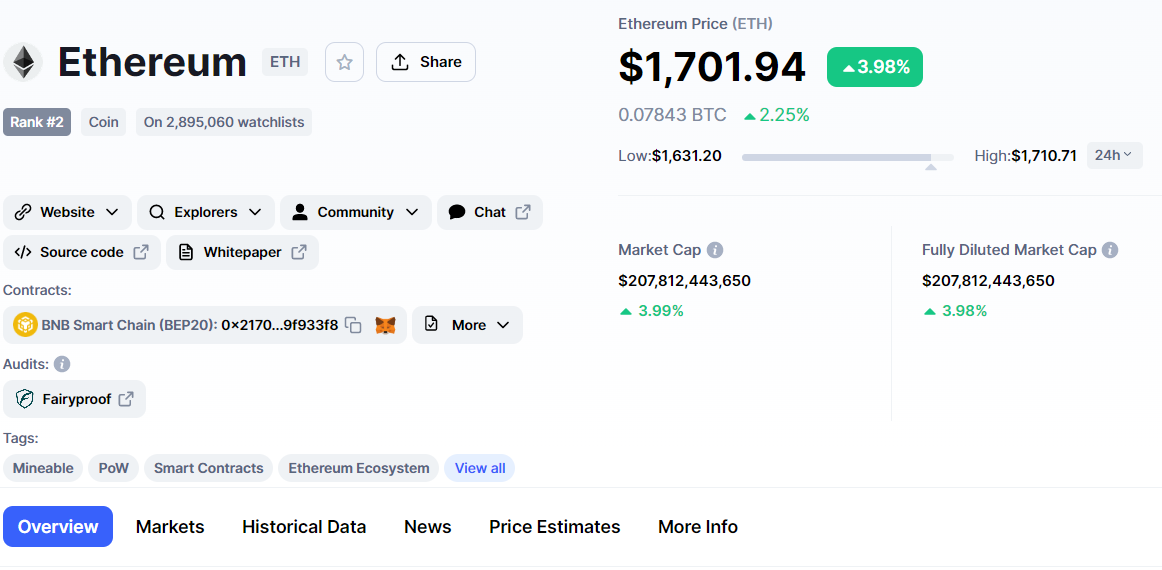Click the Source code brackets icon
Screen dimensions: 1162x570
click(x=23, y=252)
